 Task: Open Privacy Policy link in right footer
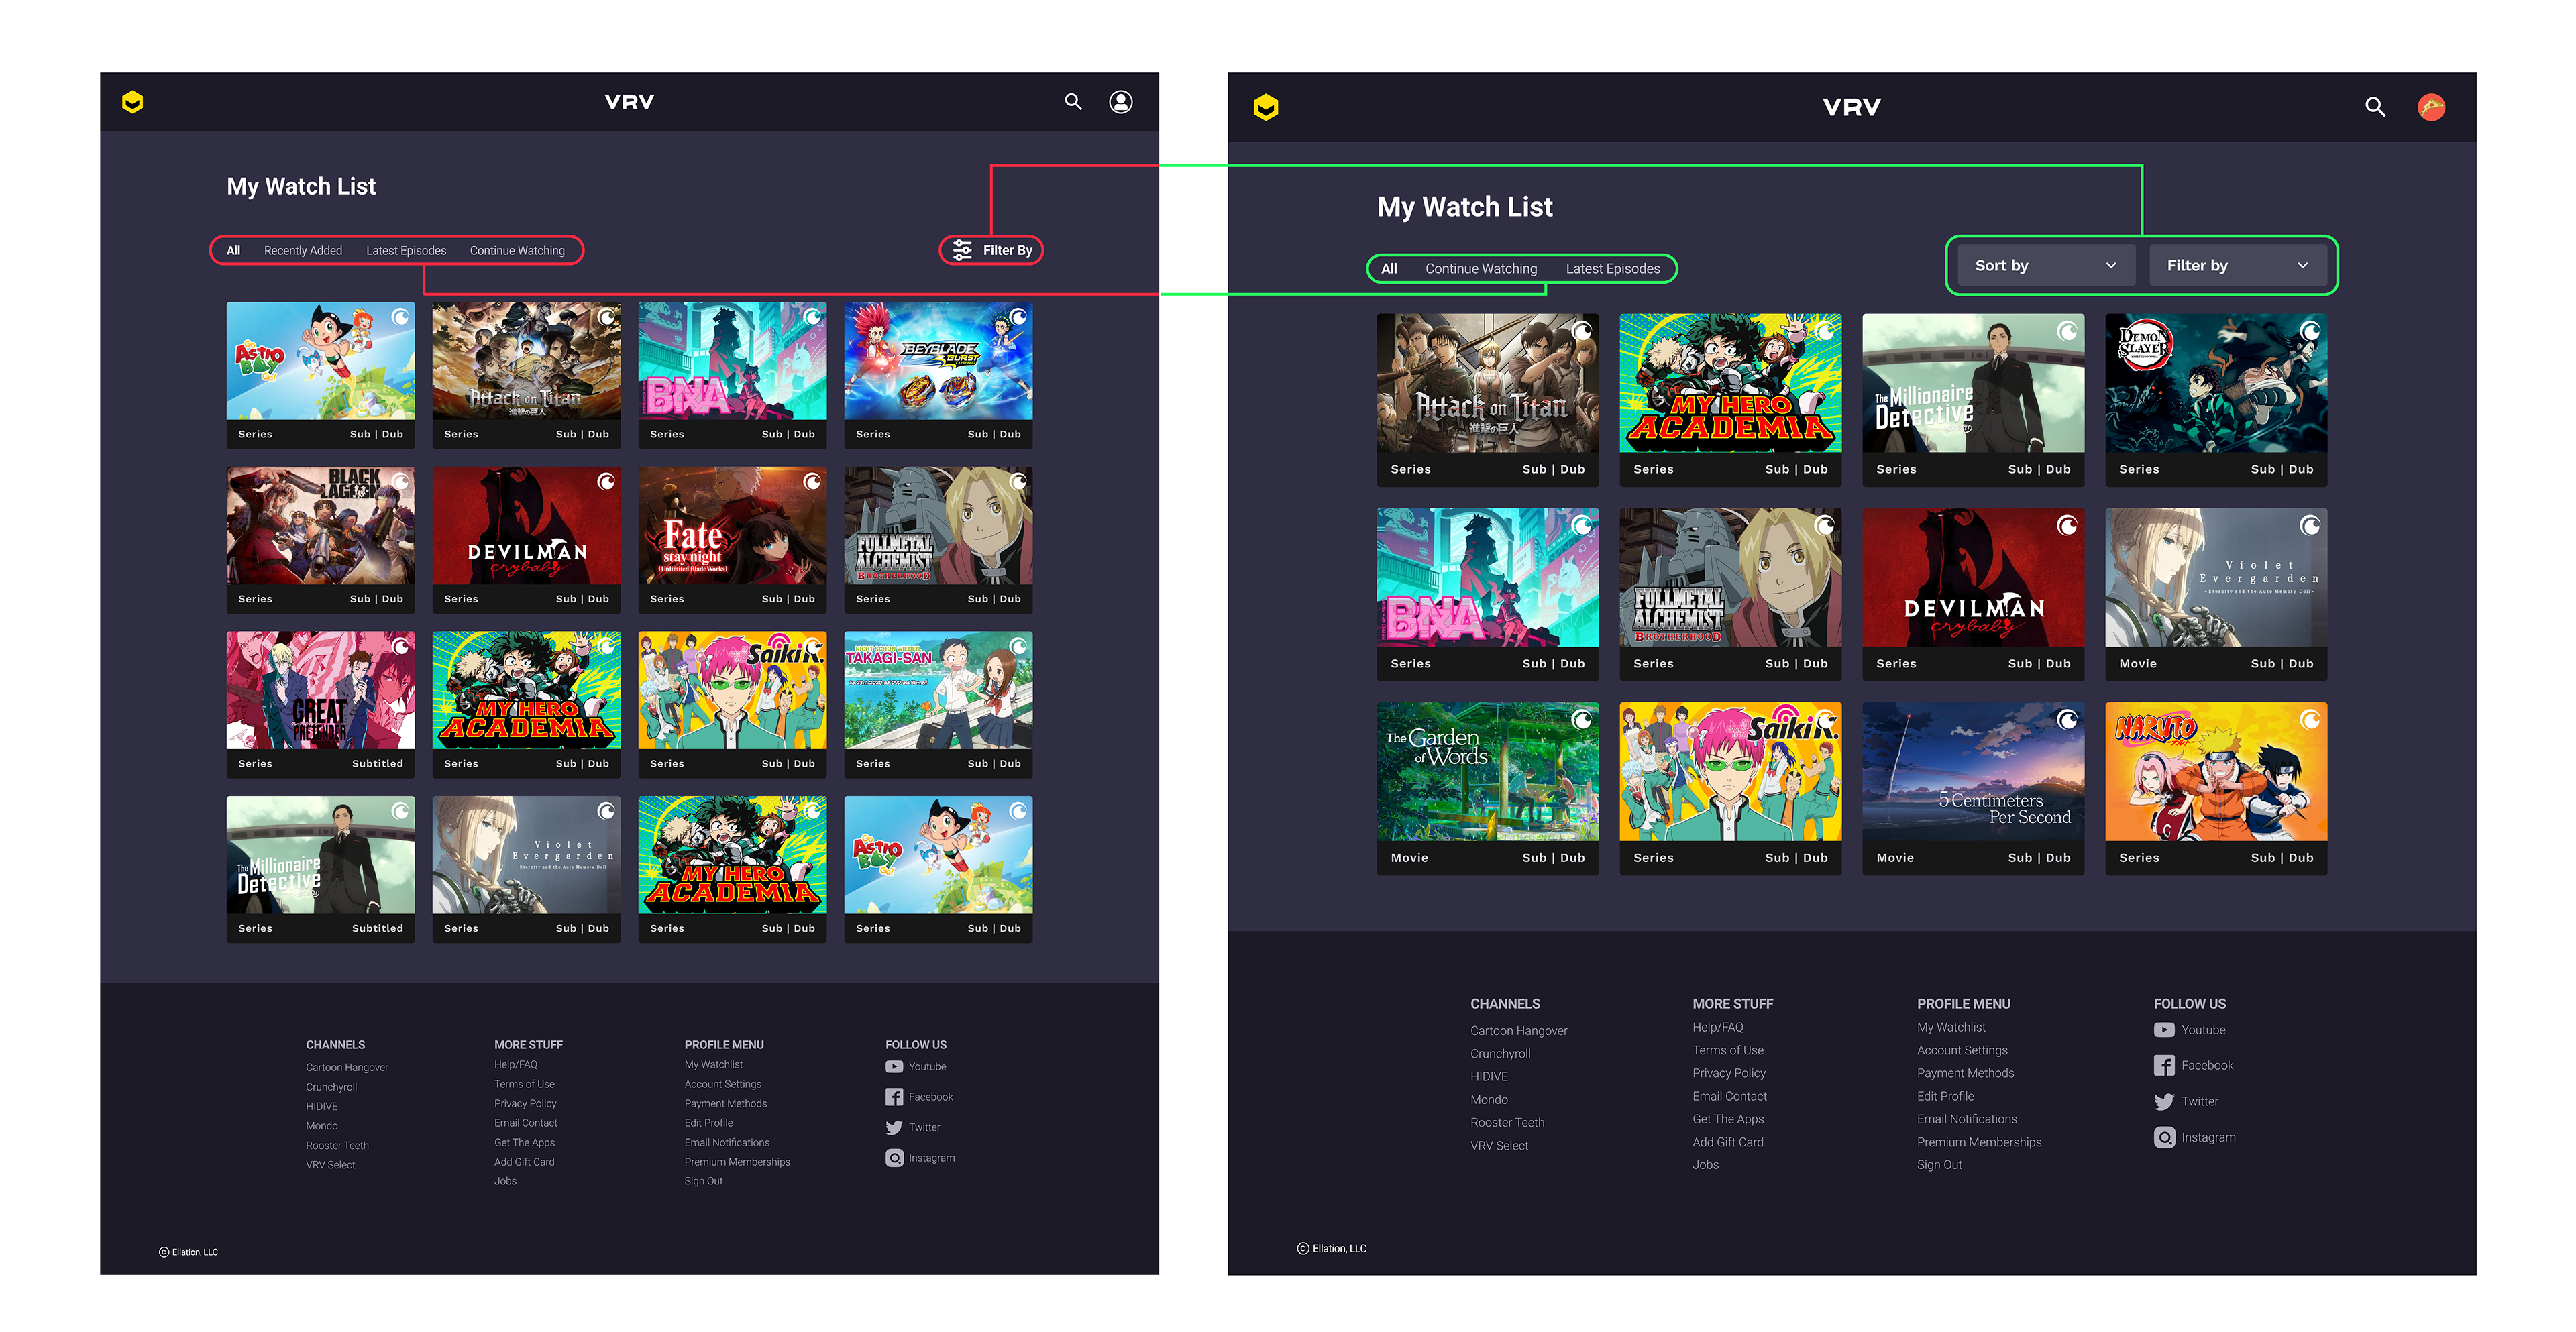(1729, 1073)
